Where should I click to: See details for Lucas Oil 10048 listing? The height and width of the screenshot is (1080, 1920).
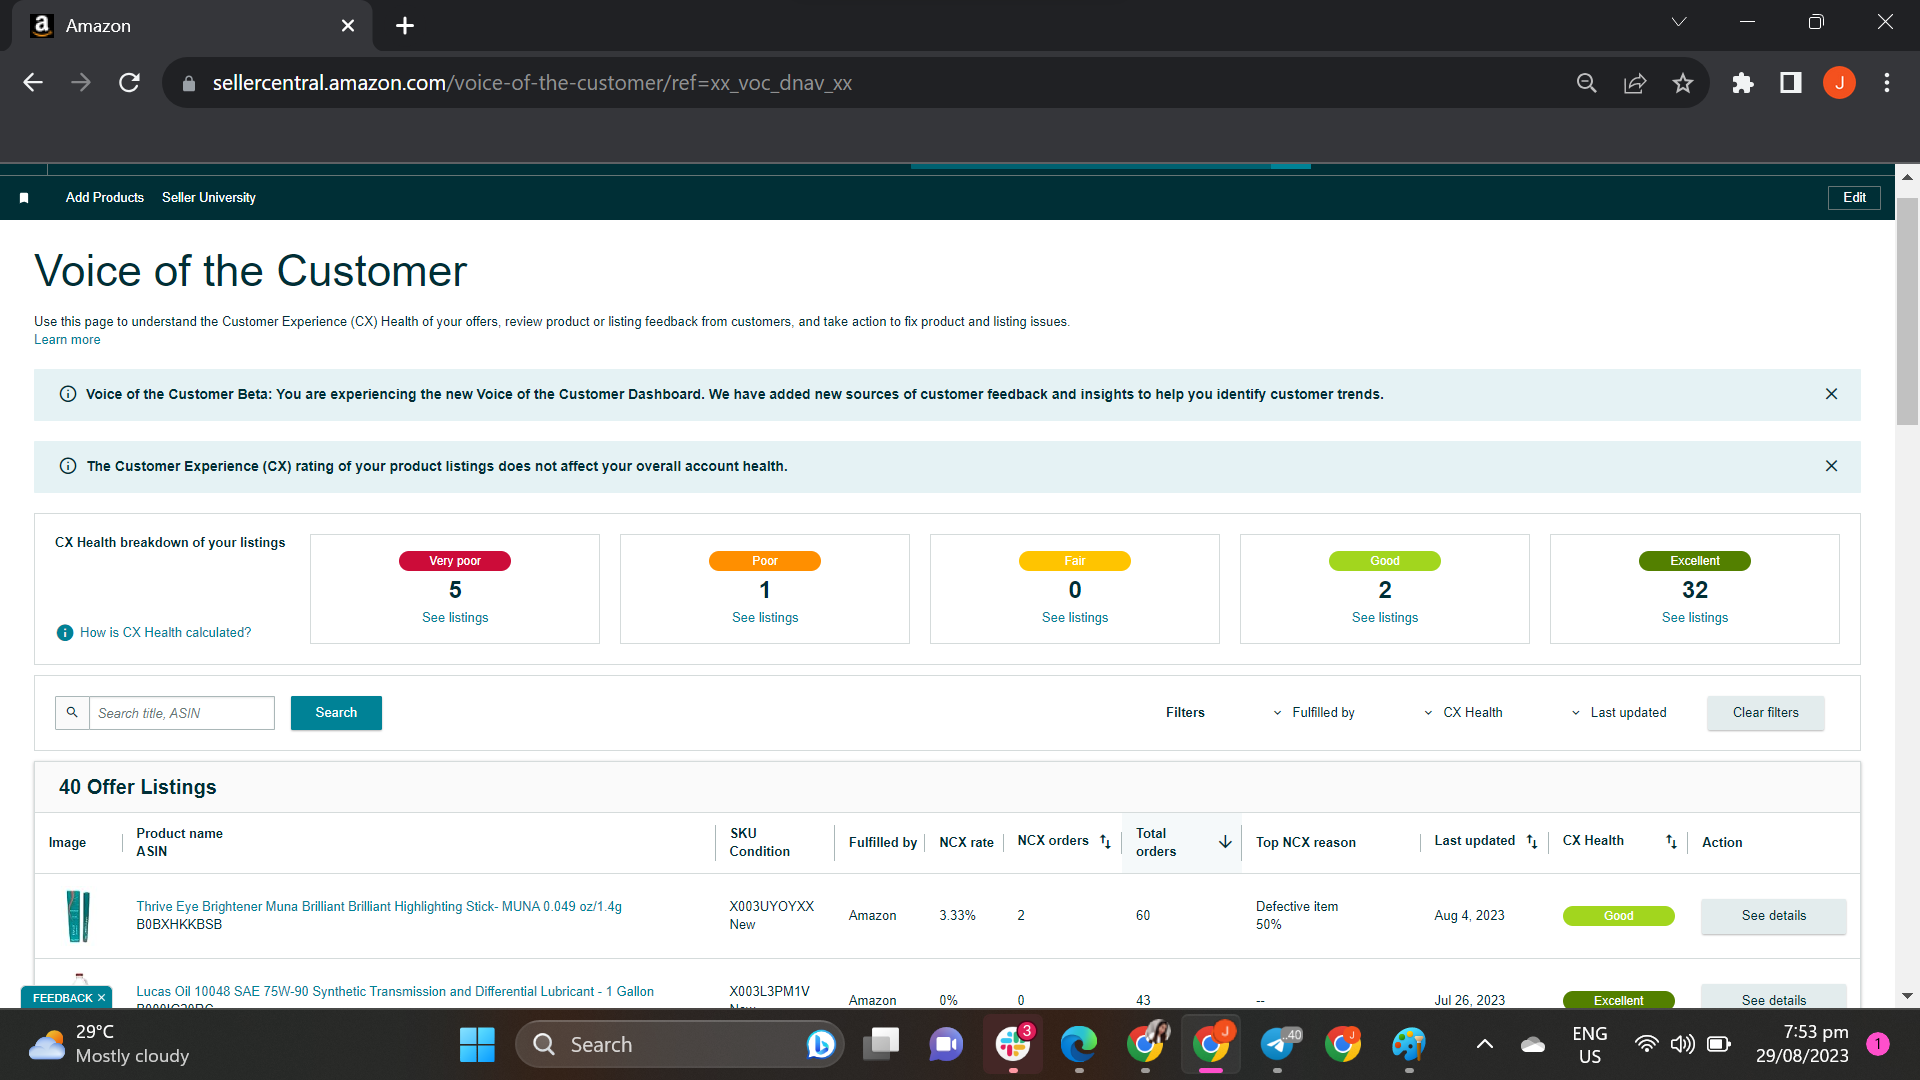pyautogui.click(x=1774, y=999)
